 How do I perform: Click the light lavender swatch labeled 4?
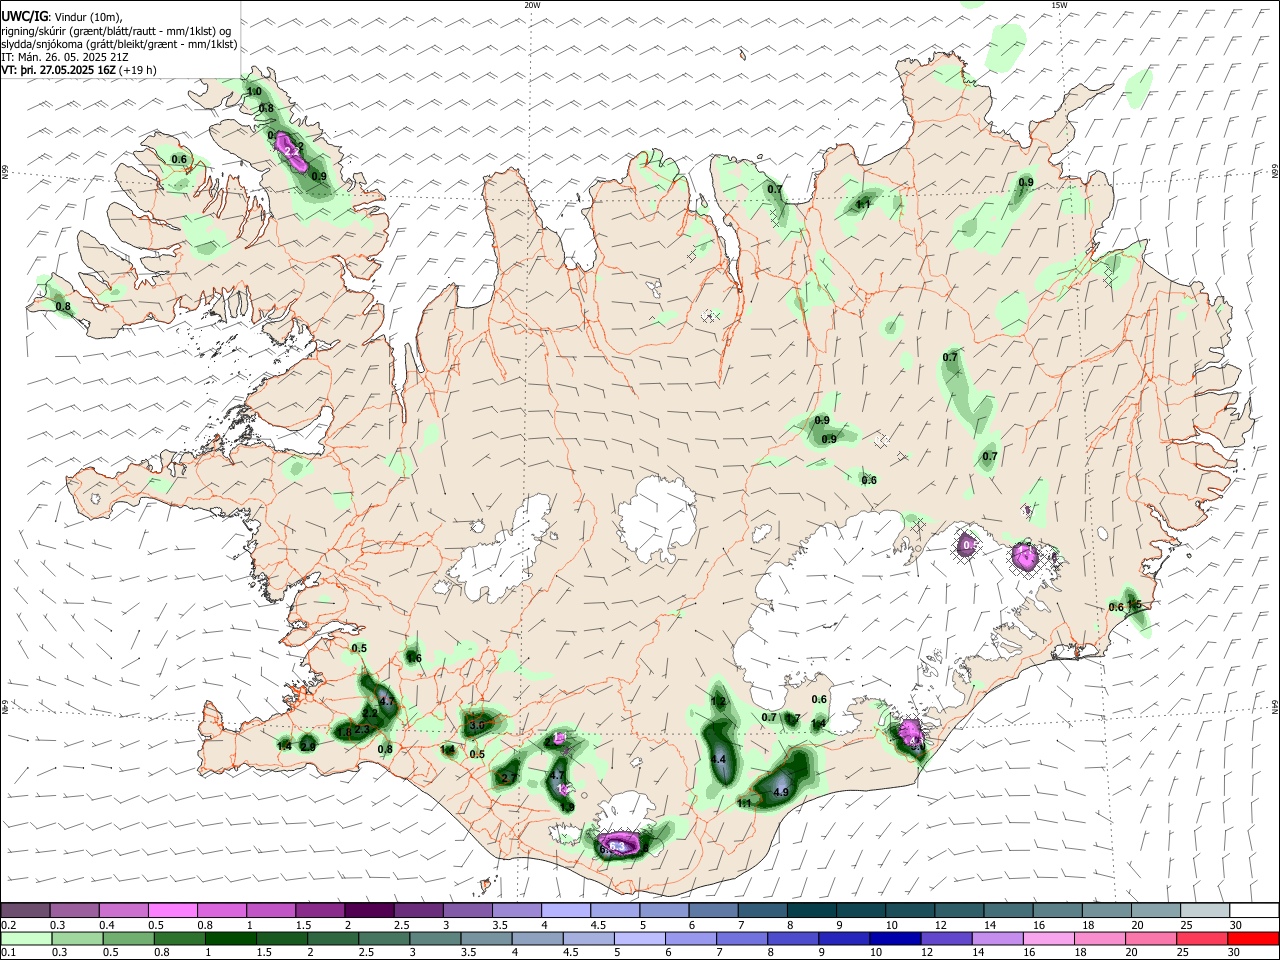566,911
